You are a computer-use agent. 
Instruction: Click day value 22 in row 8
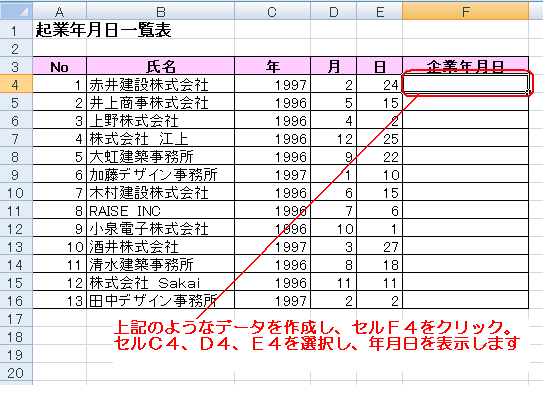tap(380, 156)
